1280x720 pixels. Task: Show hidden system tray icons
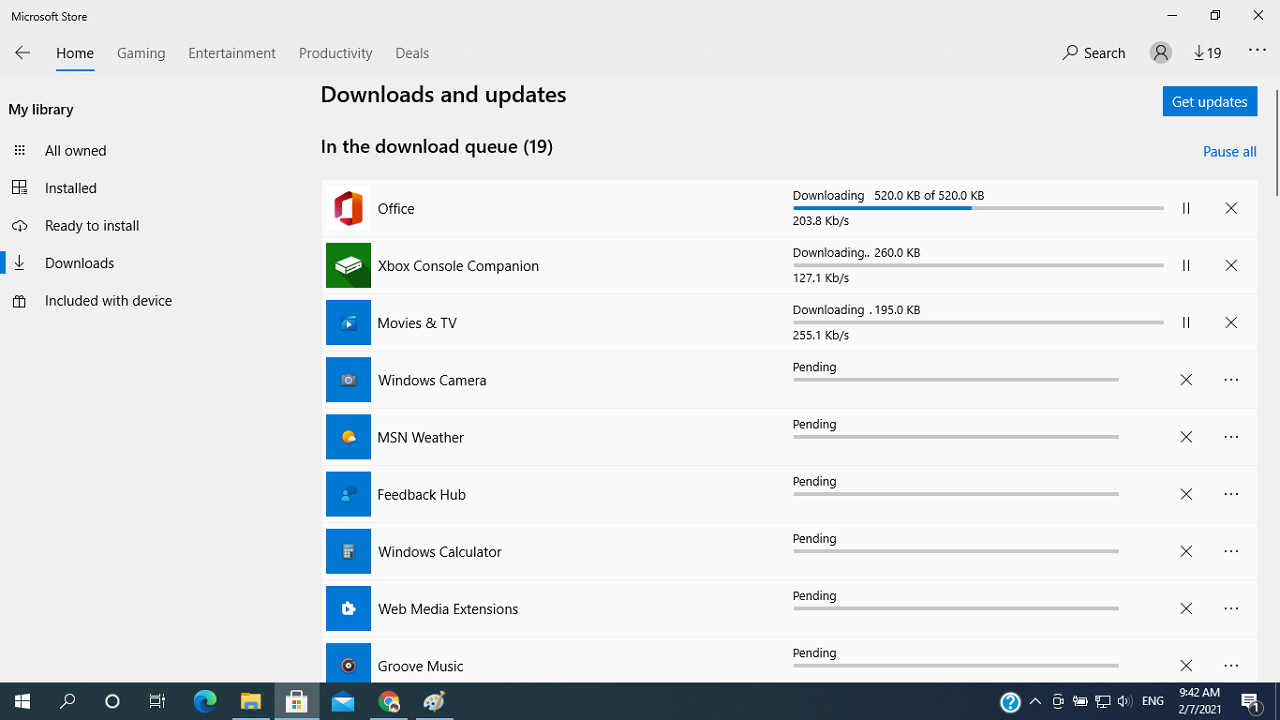pyautogui.click(x=1035, y=701)
